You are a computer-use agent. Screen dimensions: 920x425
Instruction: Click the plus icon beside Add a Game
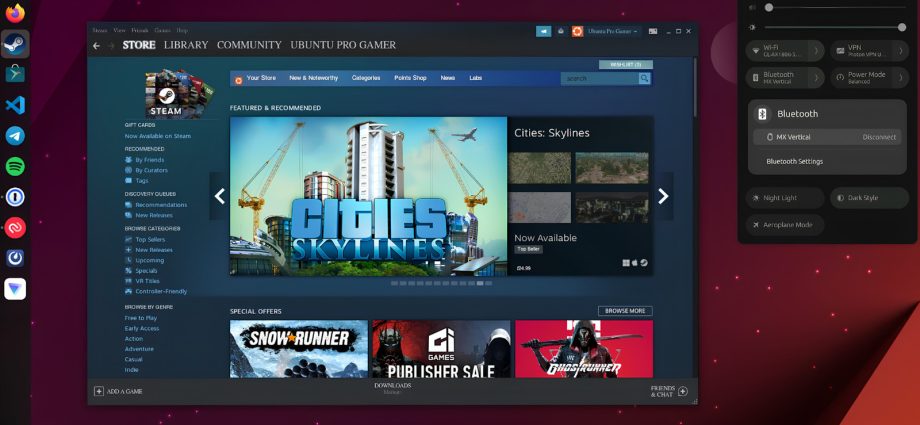tap(99, 391)
